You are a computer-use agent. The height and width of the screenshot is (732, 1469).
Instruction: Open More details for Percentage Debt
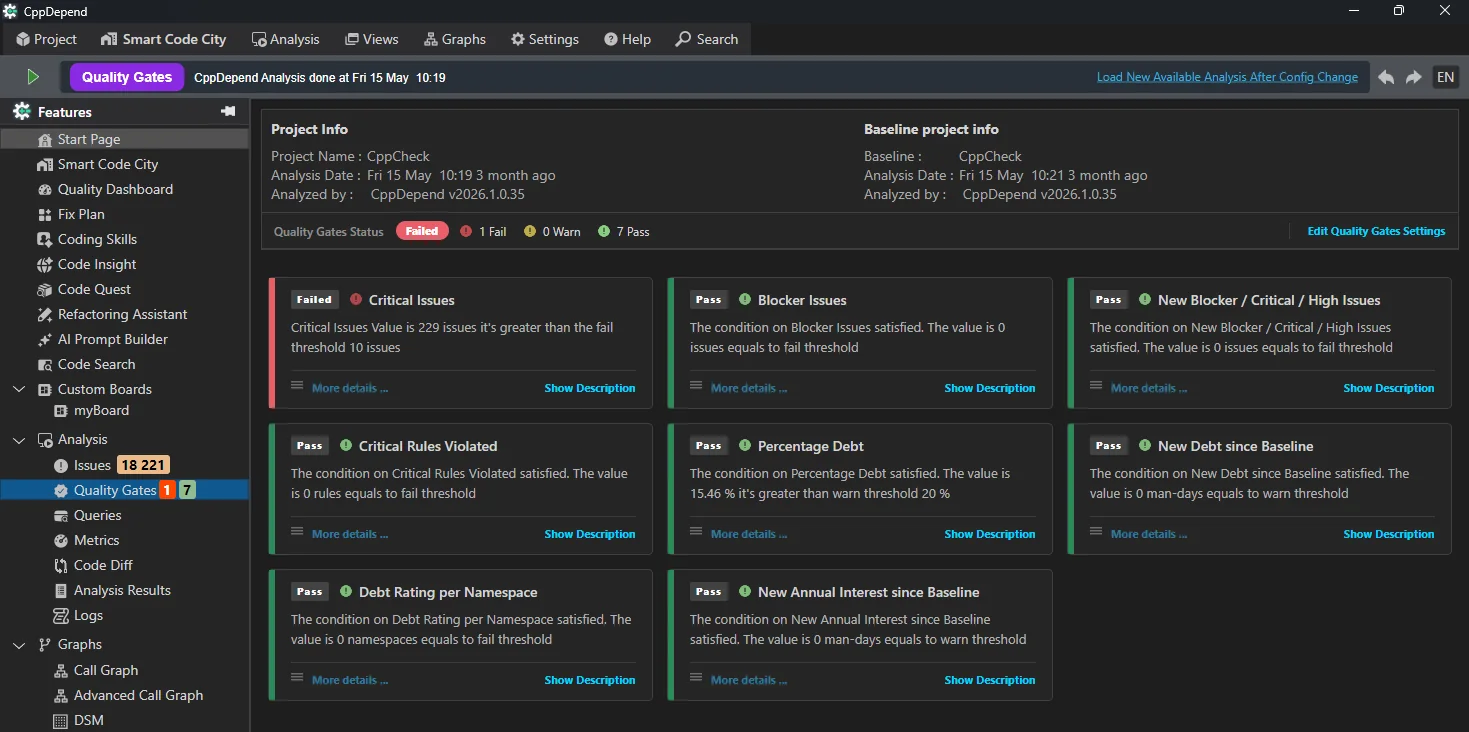[x=749, y=534]
